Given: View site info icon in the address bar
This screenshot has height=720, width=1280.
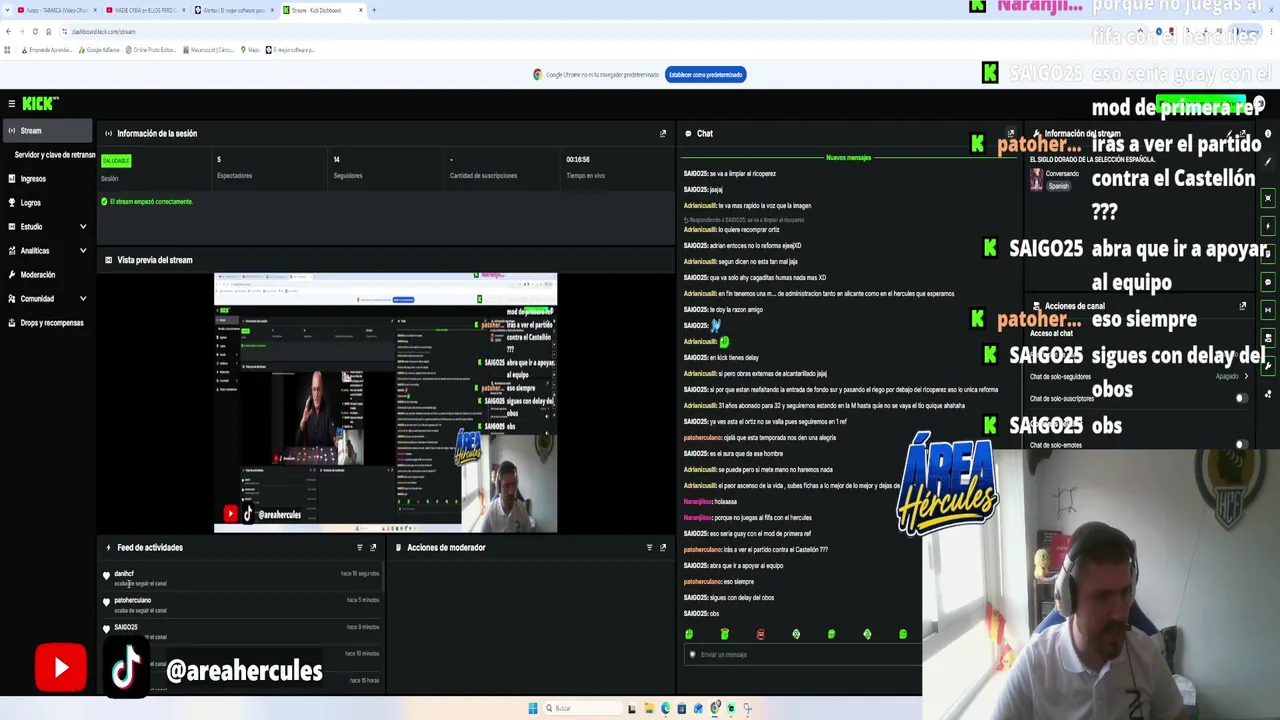Looking at the screenshot, I should pos(64,31).
